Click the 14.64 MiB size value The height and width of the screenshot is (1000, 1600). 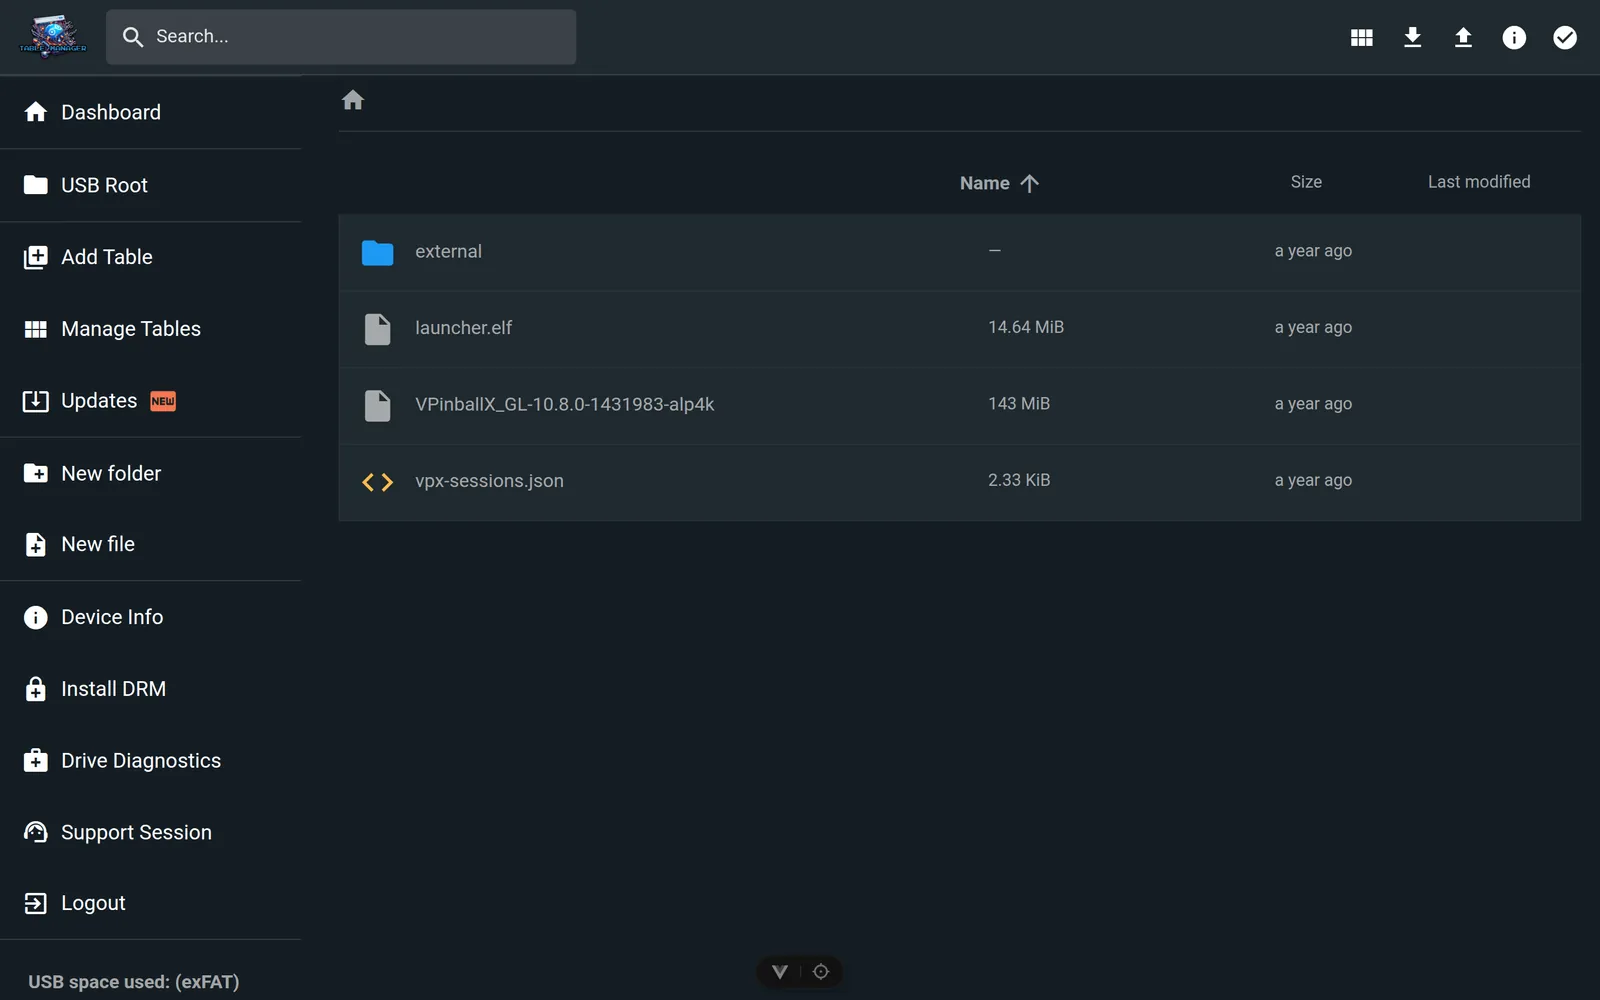coord(1026,327)
